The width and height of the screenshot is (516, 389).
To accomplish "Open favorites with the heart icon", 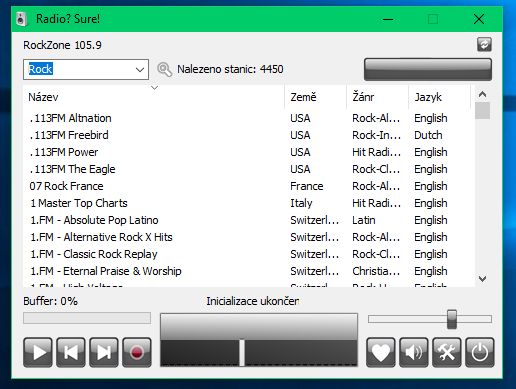I will click(x=381, y=352).
